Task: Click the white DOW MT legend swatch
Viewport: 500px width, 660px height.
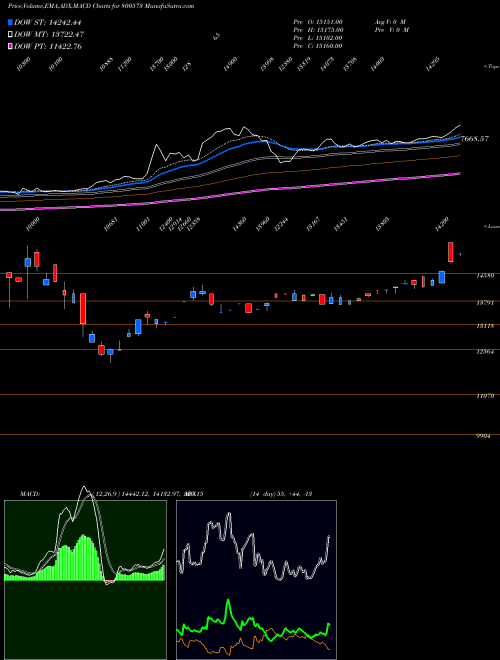Action: (x=10, y=34)
